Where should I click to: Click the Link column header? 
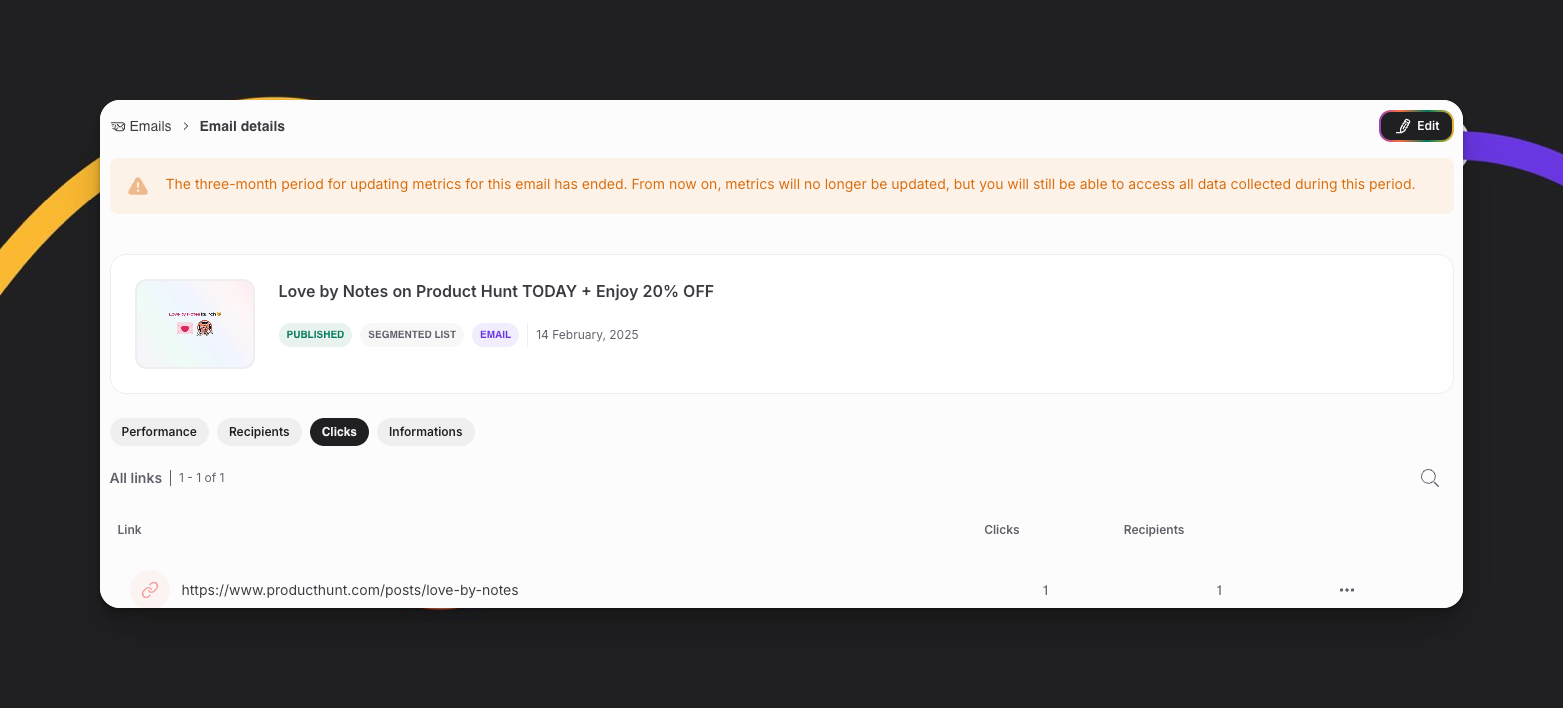(129, 530)
